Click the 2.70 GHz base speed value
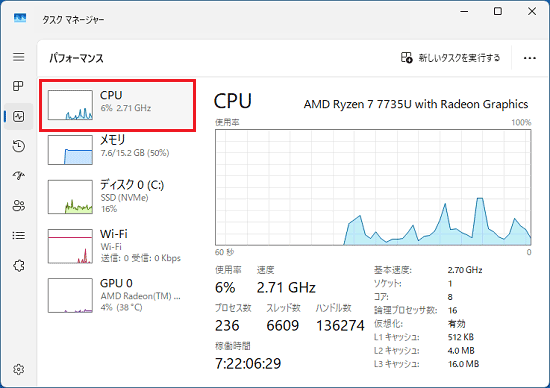 pos(465,270)
